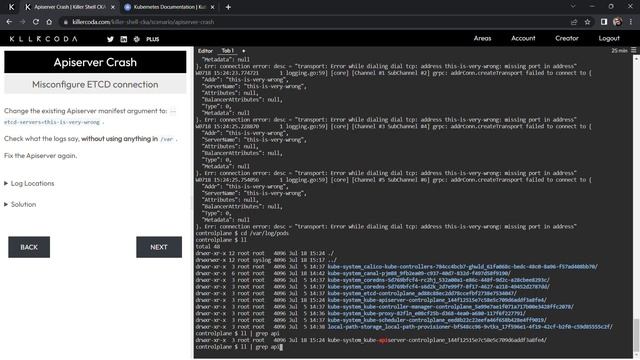Image resolution: width=640 pixels, height=360 pixels.
Task: Toggle the browser side panel icon
Action: (x=604, y=22)
